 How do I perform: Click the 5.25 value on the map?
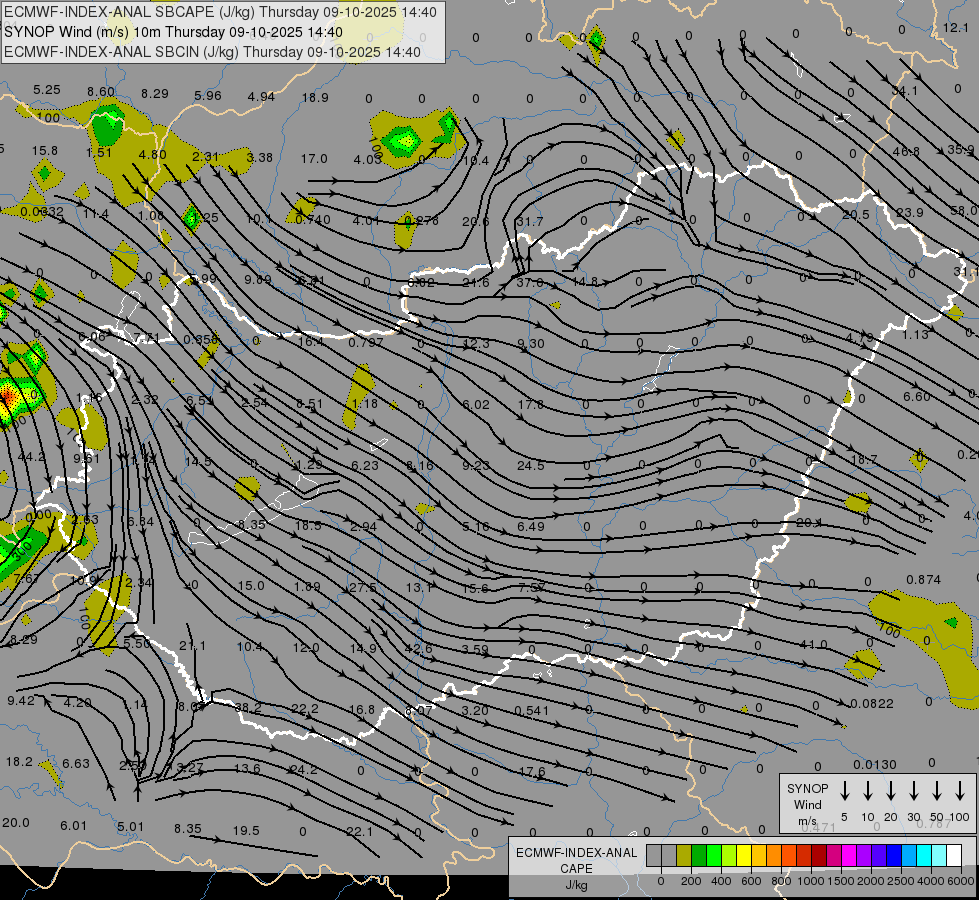pos(47,90)
